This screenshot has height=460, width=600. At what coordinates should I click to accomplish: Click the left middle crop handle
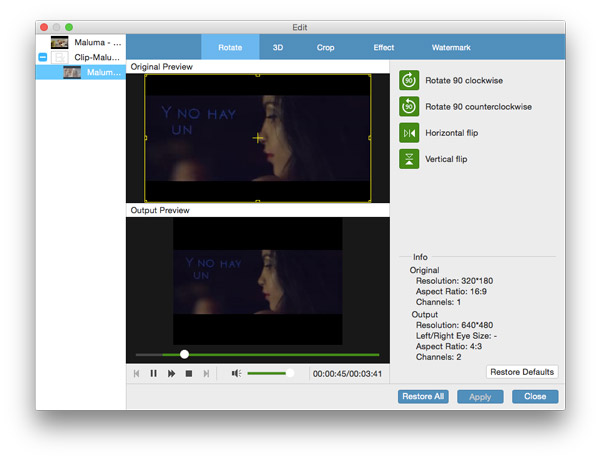click(145, 138)
